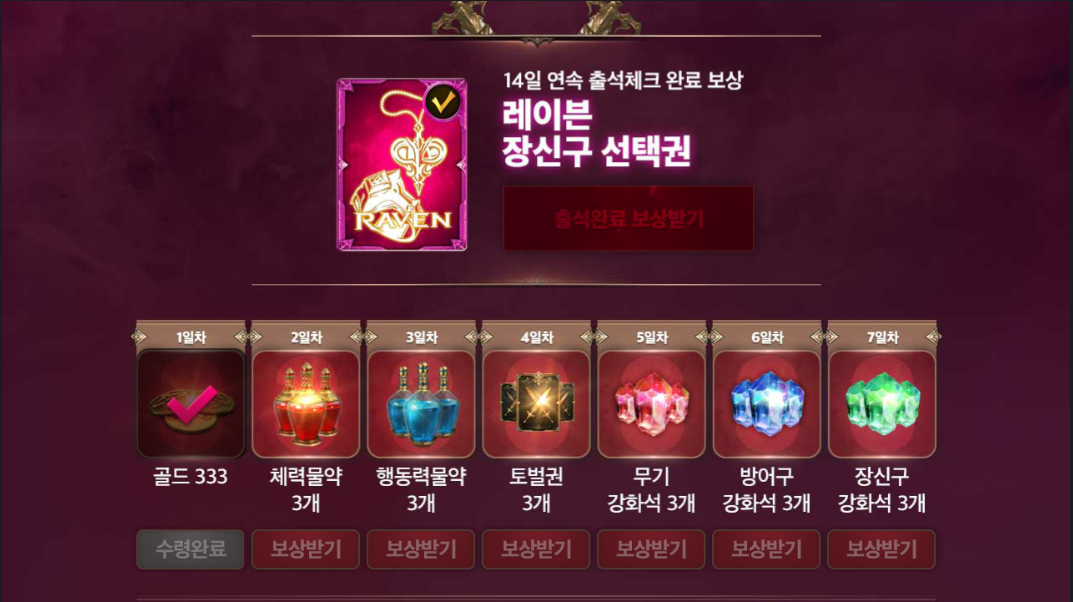Claim day 4 토벌권 보상받기 button
The width and height of the screenshot is (1073, 602).
(536, 549)
